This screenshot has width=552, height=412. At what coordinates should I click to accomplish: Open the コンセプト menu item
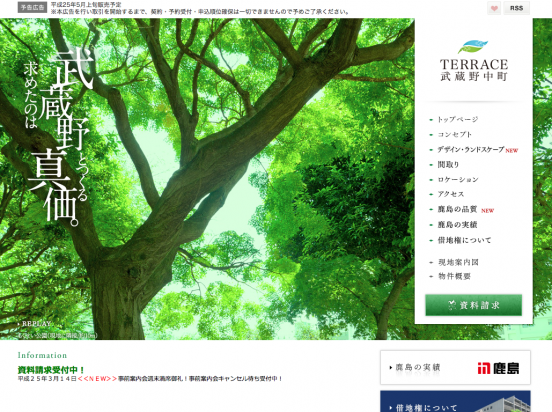[x=454, y=135]
